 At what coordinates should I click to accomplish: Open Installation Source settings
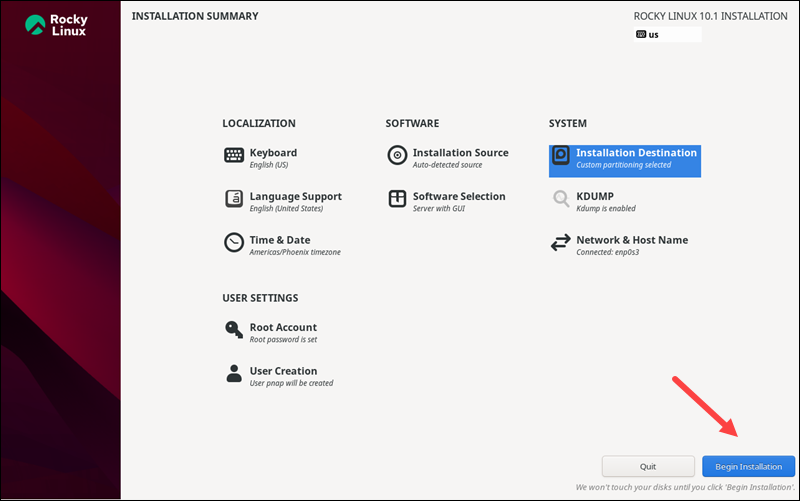(x=460, y=153)
